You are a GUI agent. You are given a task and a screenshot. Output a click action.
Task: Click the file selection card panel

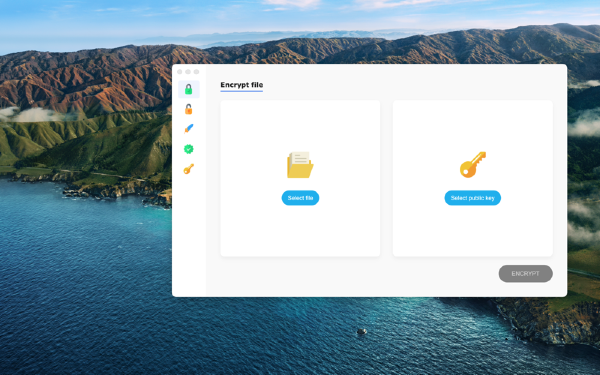[300, 178]
